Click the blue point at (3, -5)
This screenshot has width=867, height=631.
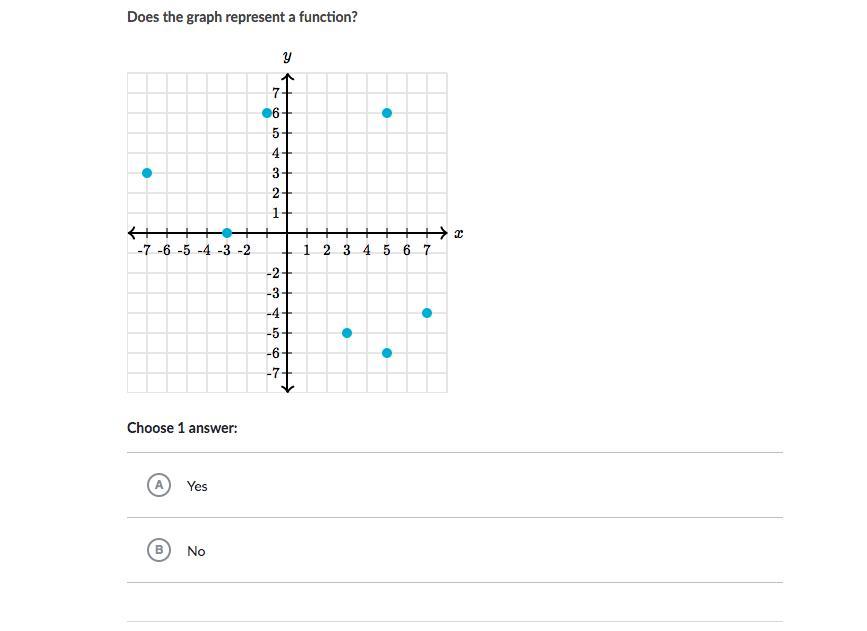[347, 333]
